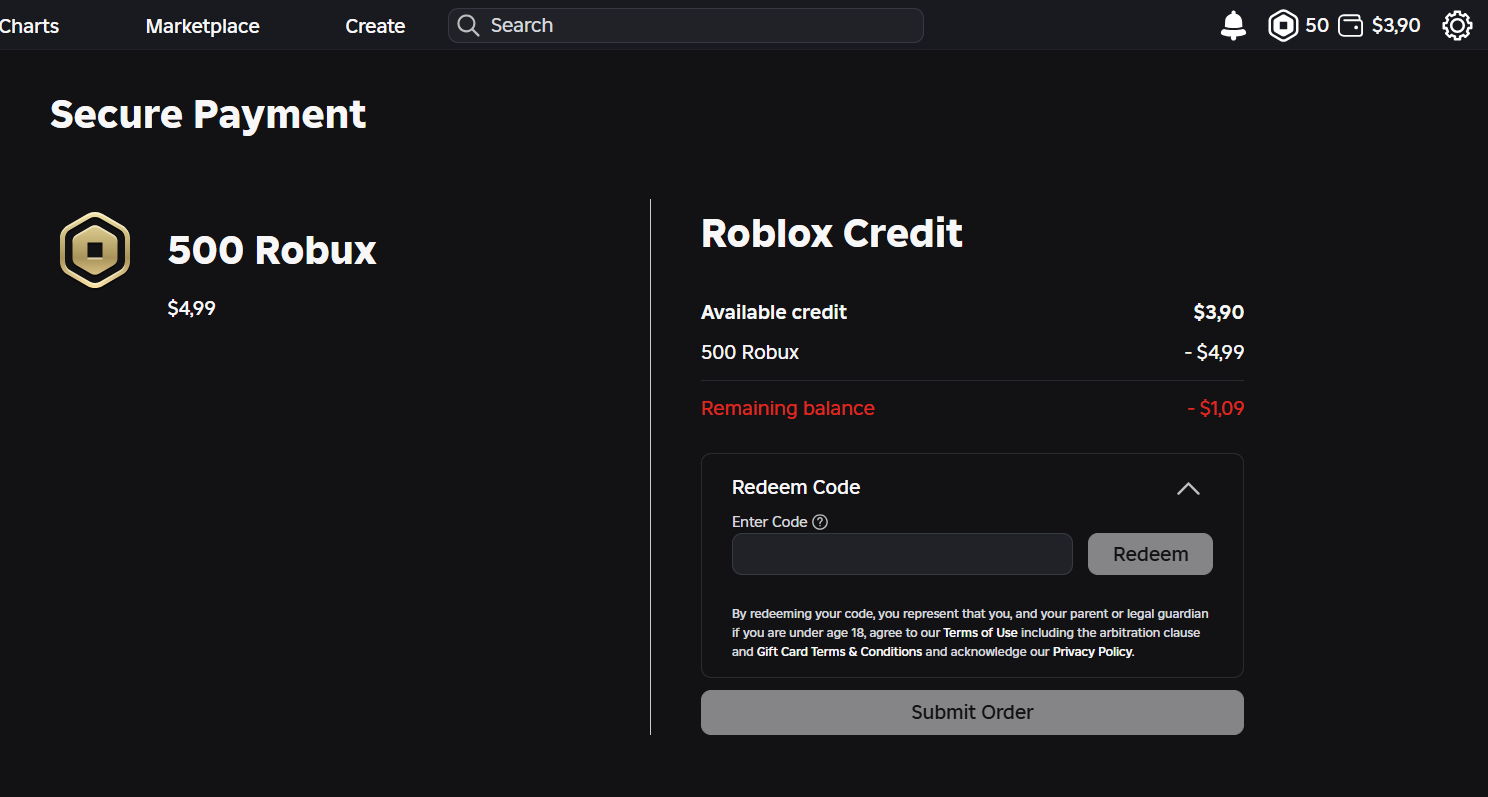Click the red Remaining balance label
Image resolution: width=1488 pixels, height=797 pixels.
[788, 408]
